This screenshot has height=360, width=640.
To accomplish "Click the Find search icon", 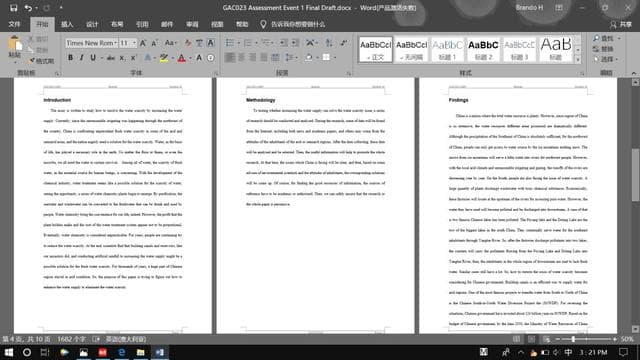I will (596, 38).
